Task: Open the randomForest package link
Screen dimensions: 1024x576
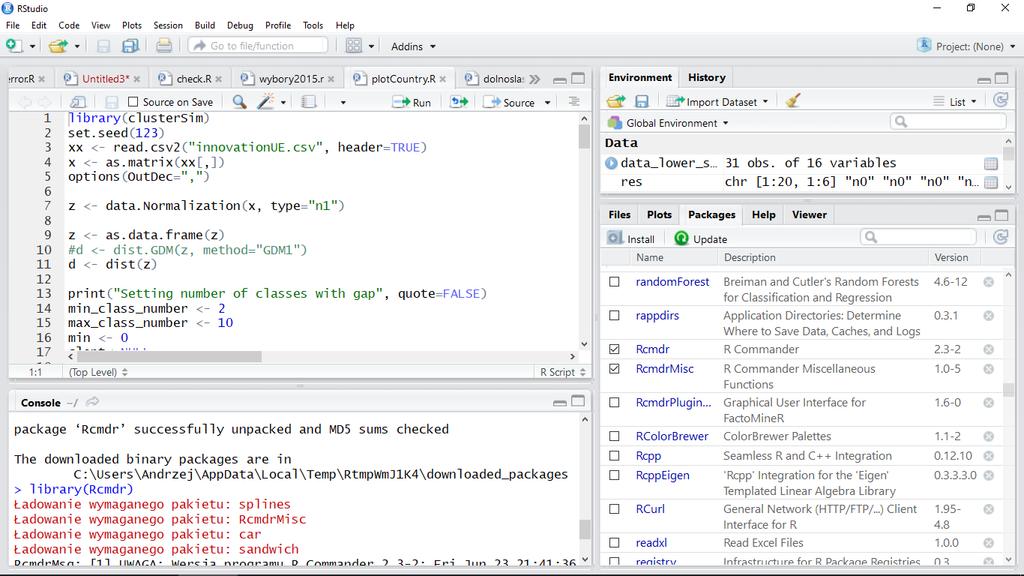Action: point(672,281)
